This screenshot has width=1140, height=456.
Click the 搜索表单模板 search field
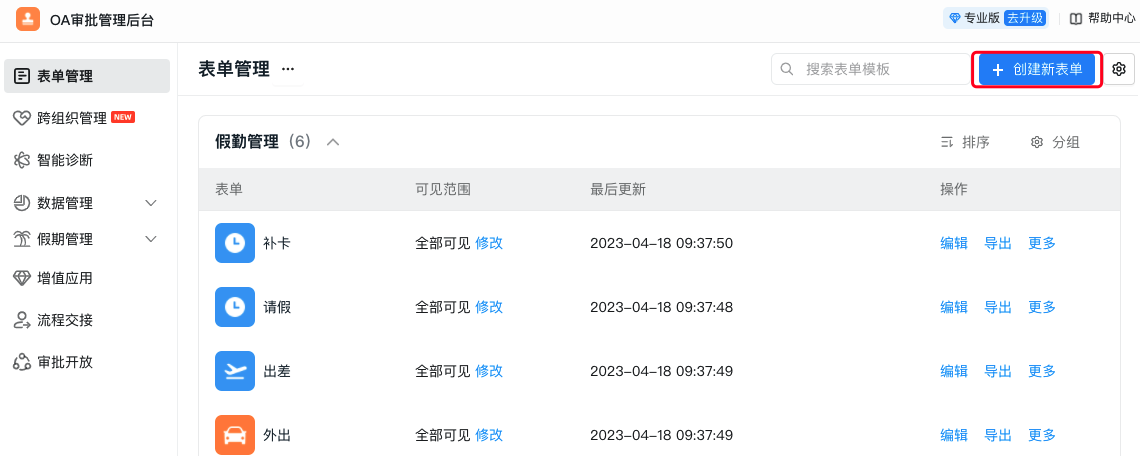870,69
